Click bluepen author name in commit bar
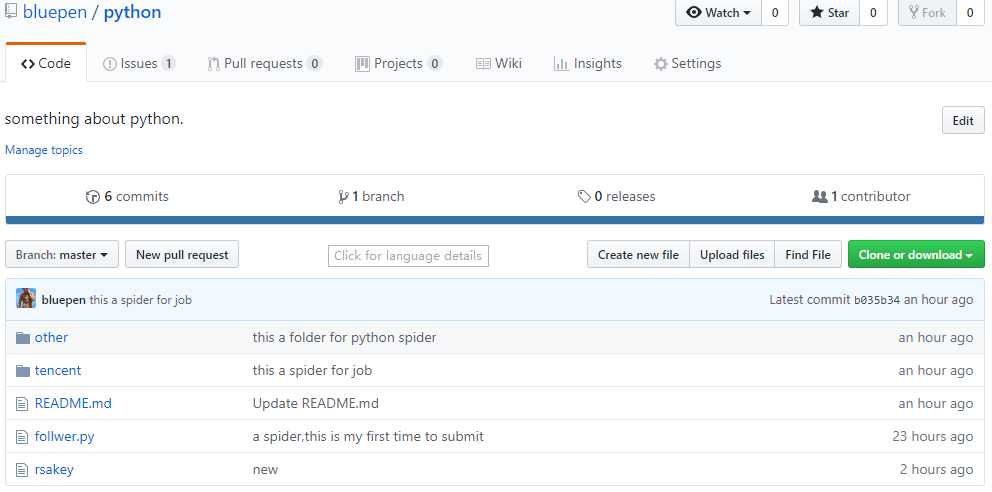The width and height of the screenshot is (992, 492). point(63,300)
